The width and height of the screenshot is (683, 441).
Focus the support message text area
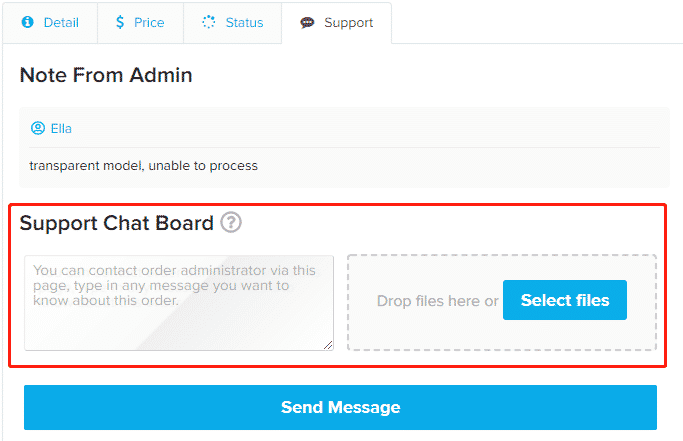179,303
